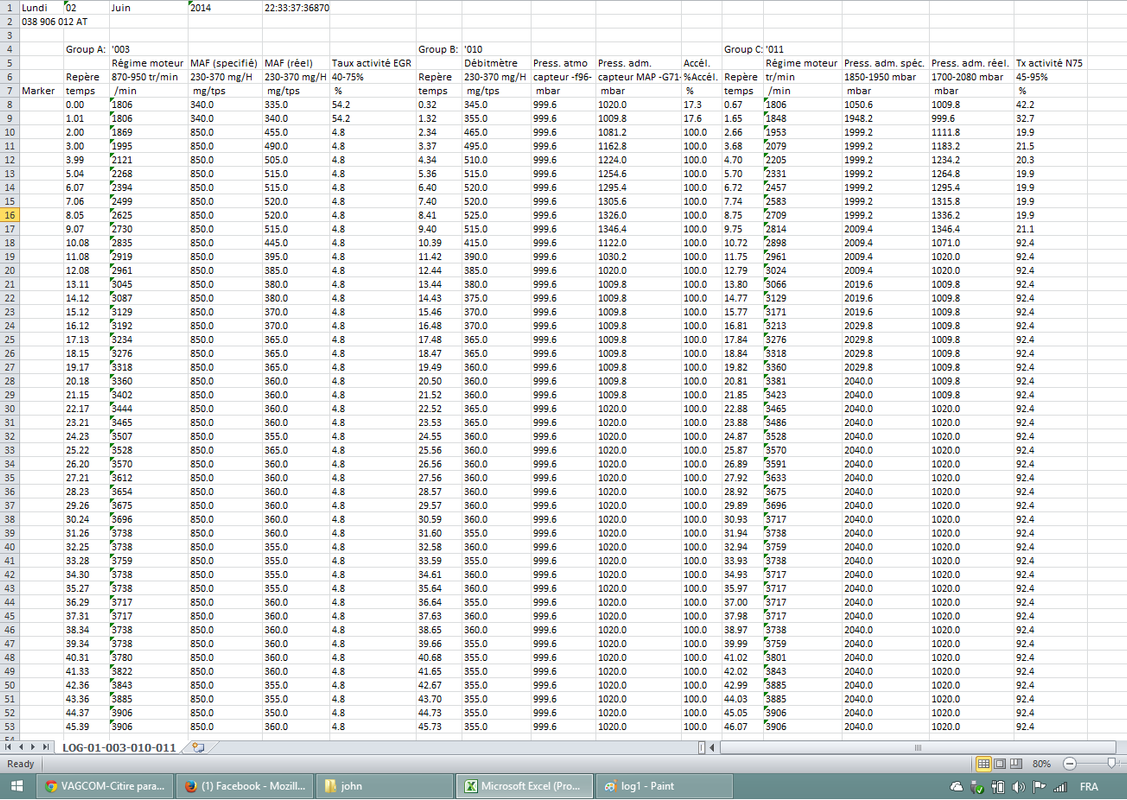This screenshot has width=1127, height=800.
Task: Click the previous sheet navigation arrow
Action: coord(20,748)
